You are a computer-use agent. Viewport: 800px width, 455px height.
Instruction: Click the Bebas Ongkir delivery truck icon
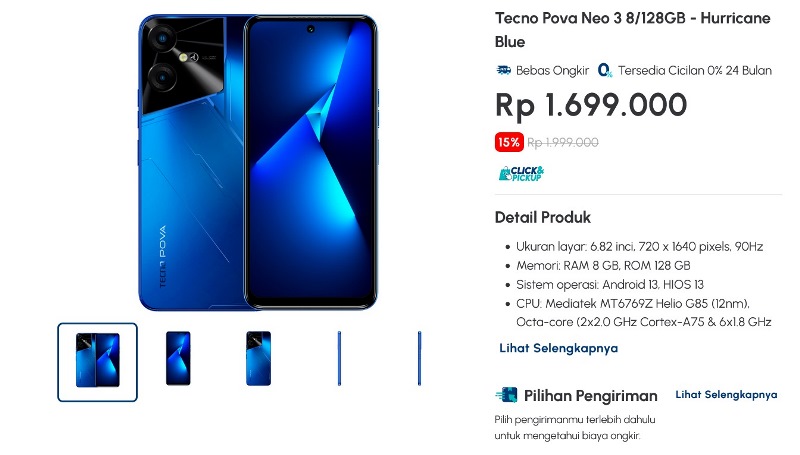[x=503, y=70]
